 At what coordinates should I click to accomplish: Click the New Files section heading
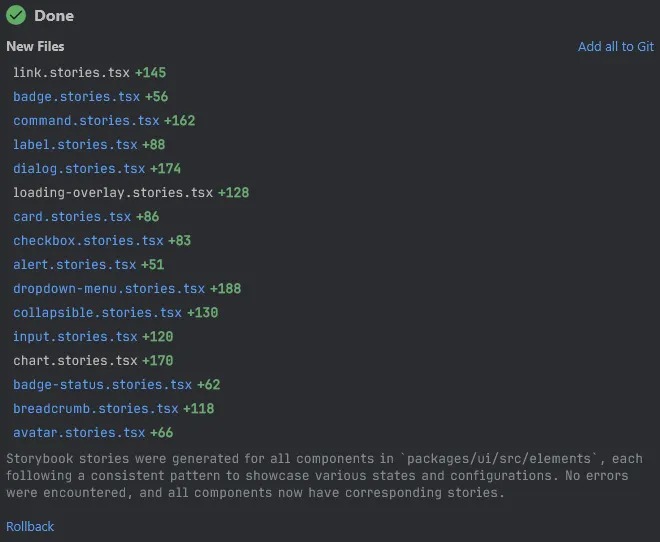pyautogui.click(x=35, y=47)
